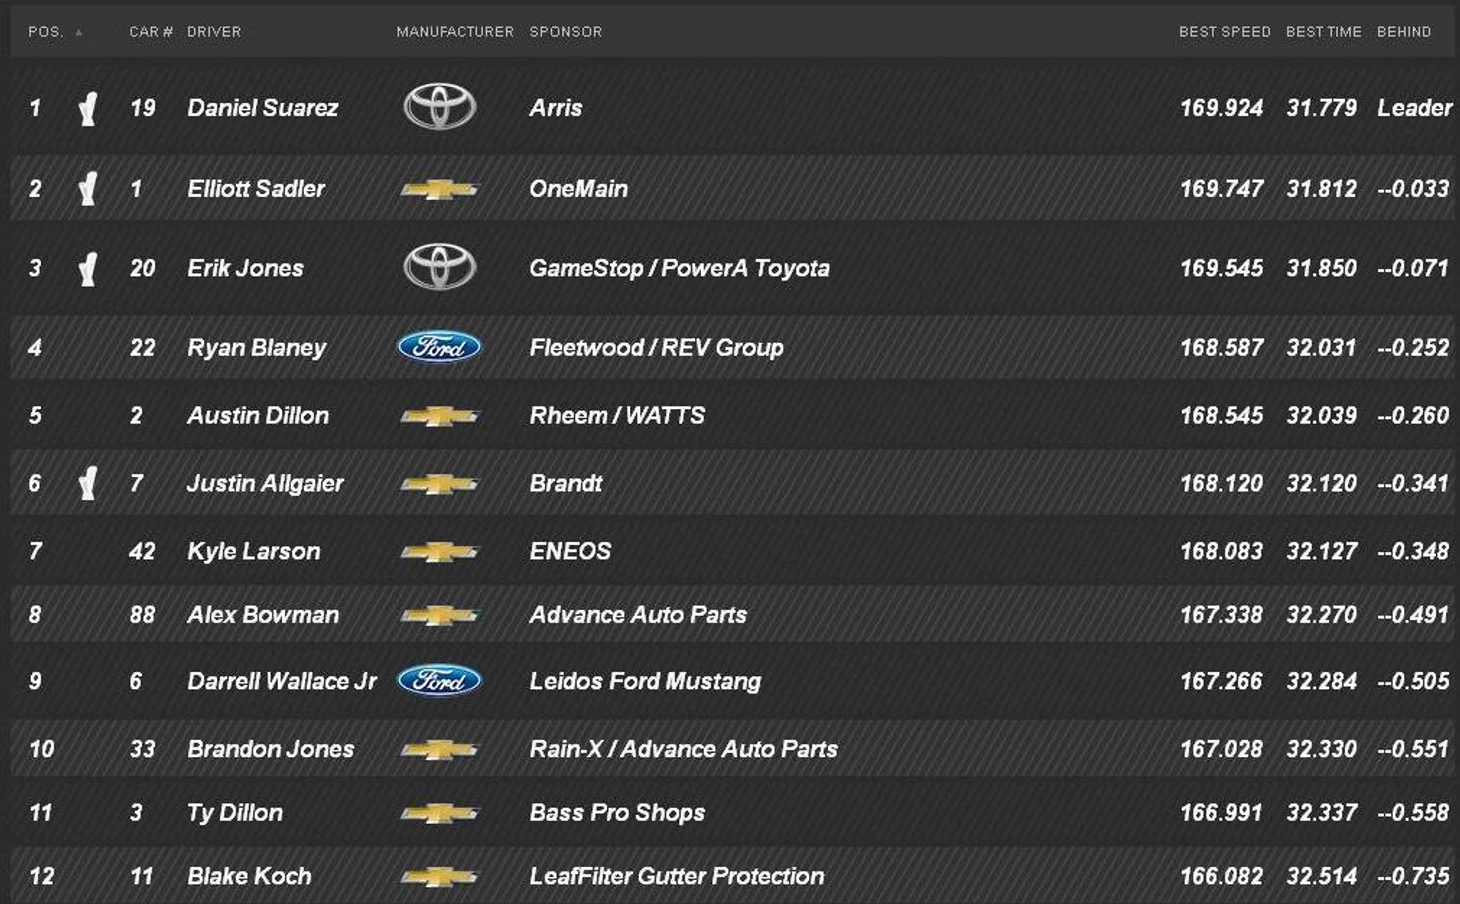This screenshot has width=1460, height=904.
Task: Click the Chevrolet bowtie in Kyle Larson row
Action: click(x=439, y=552)
